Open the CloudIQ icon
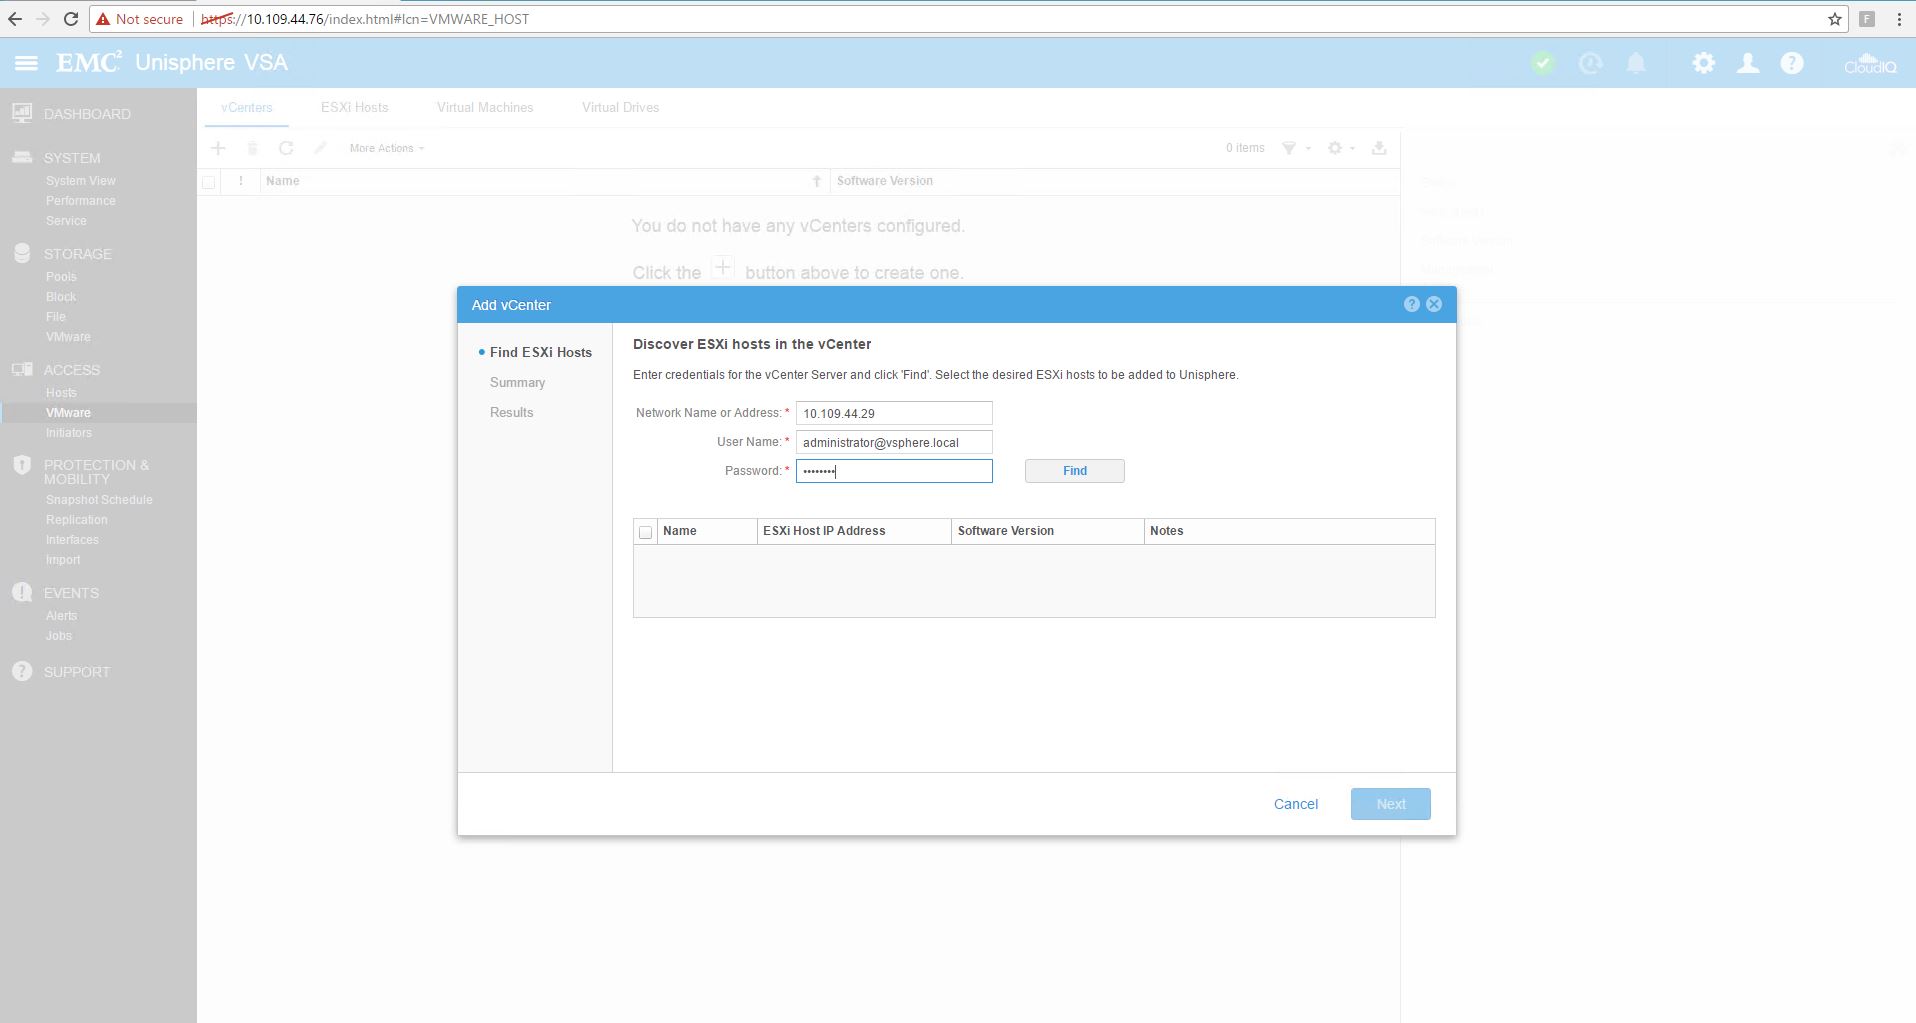The height and width of the screenshot is (1023, 1916). 1869,63
